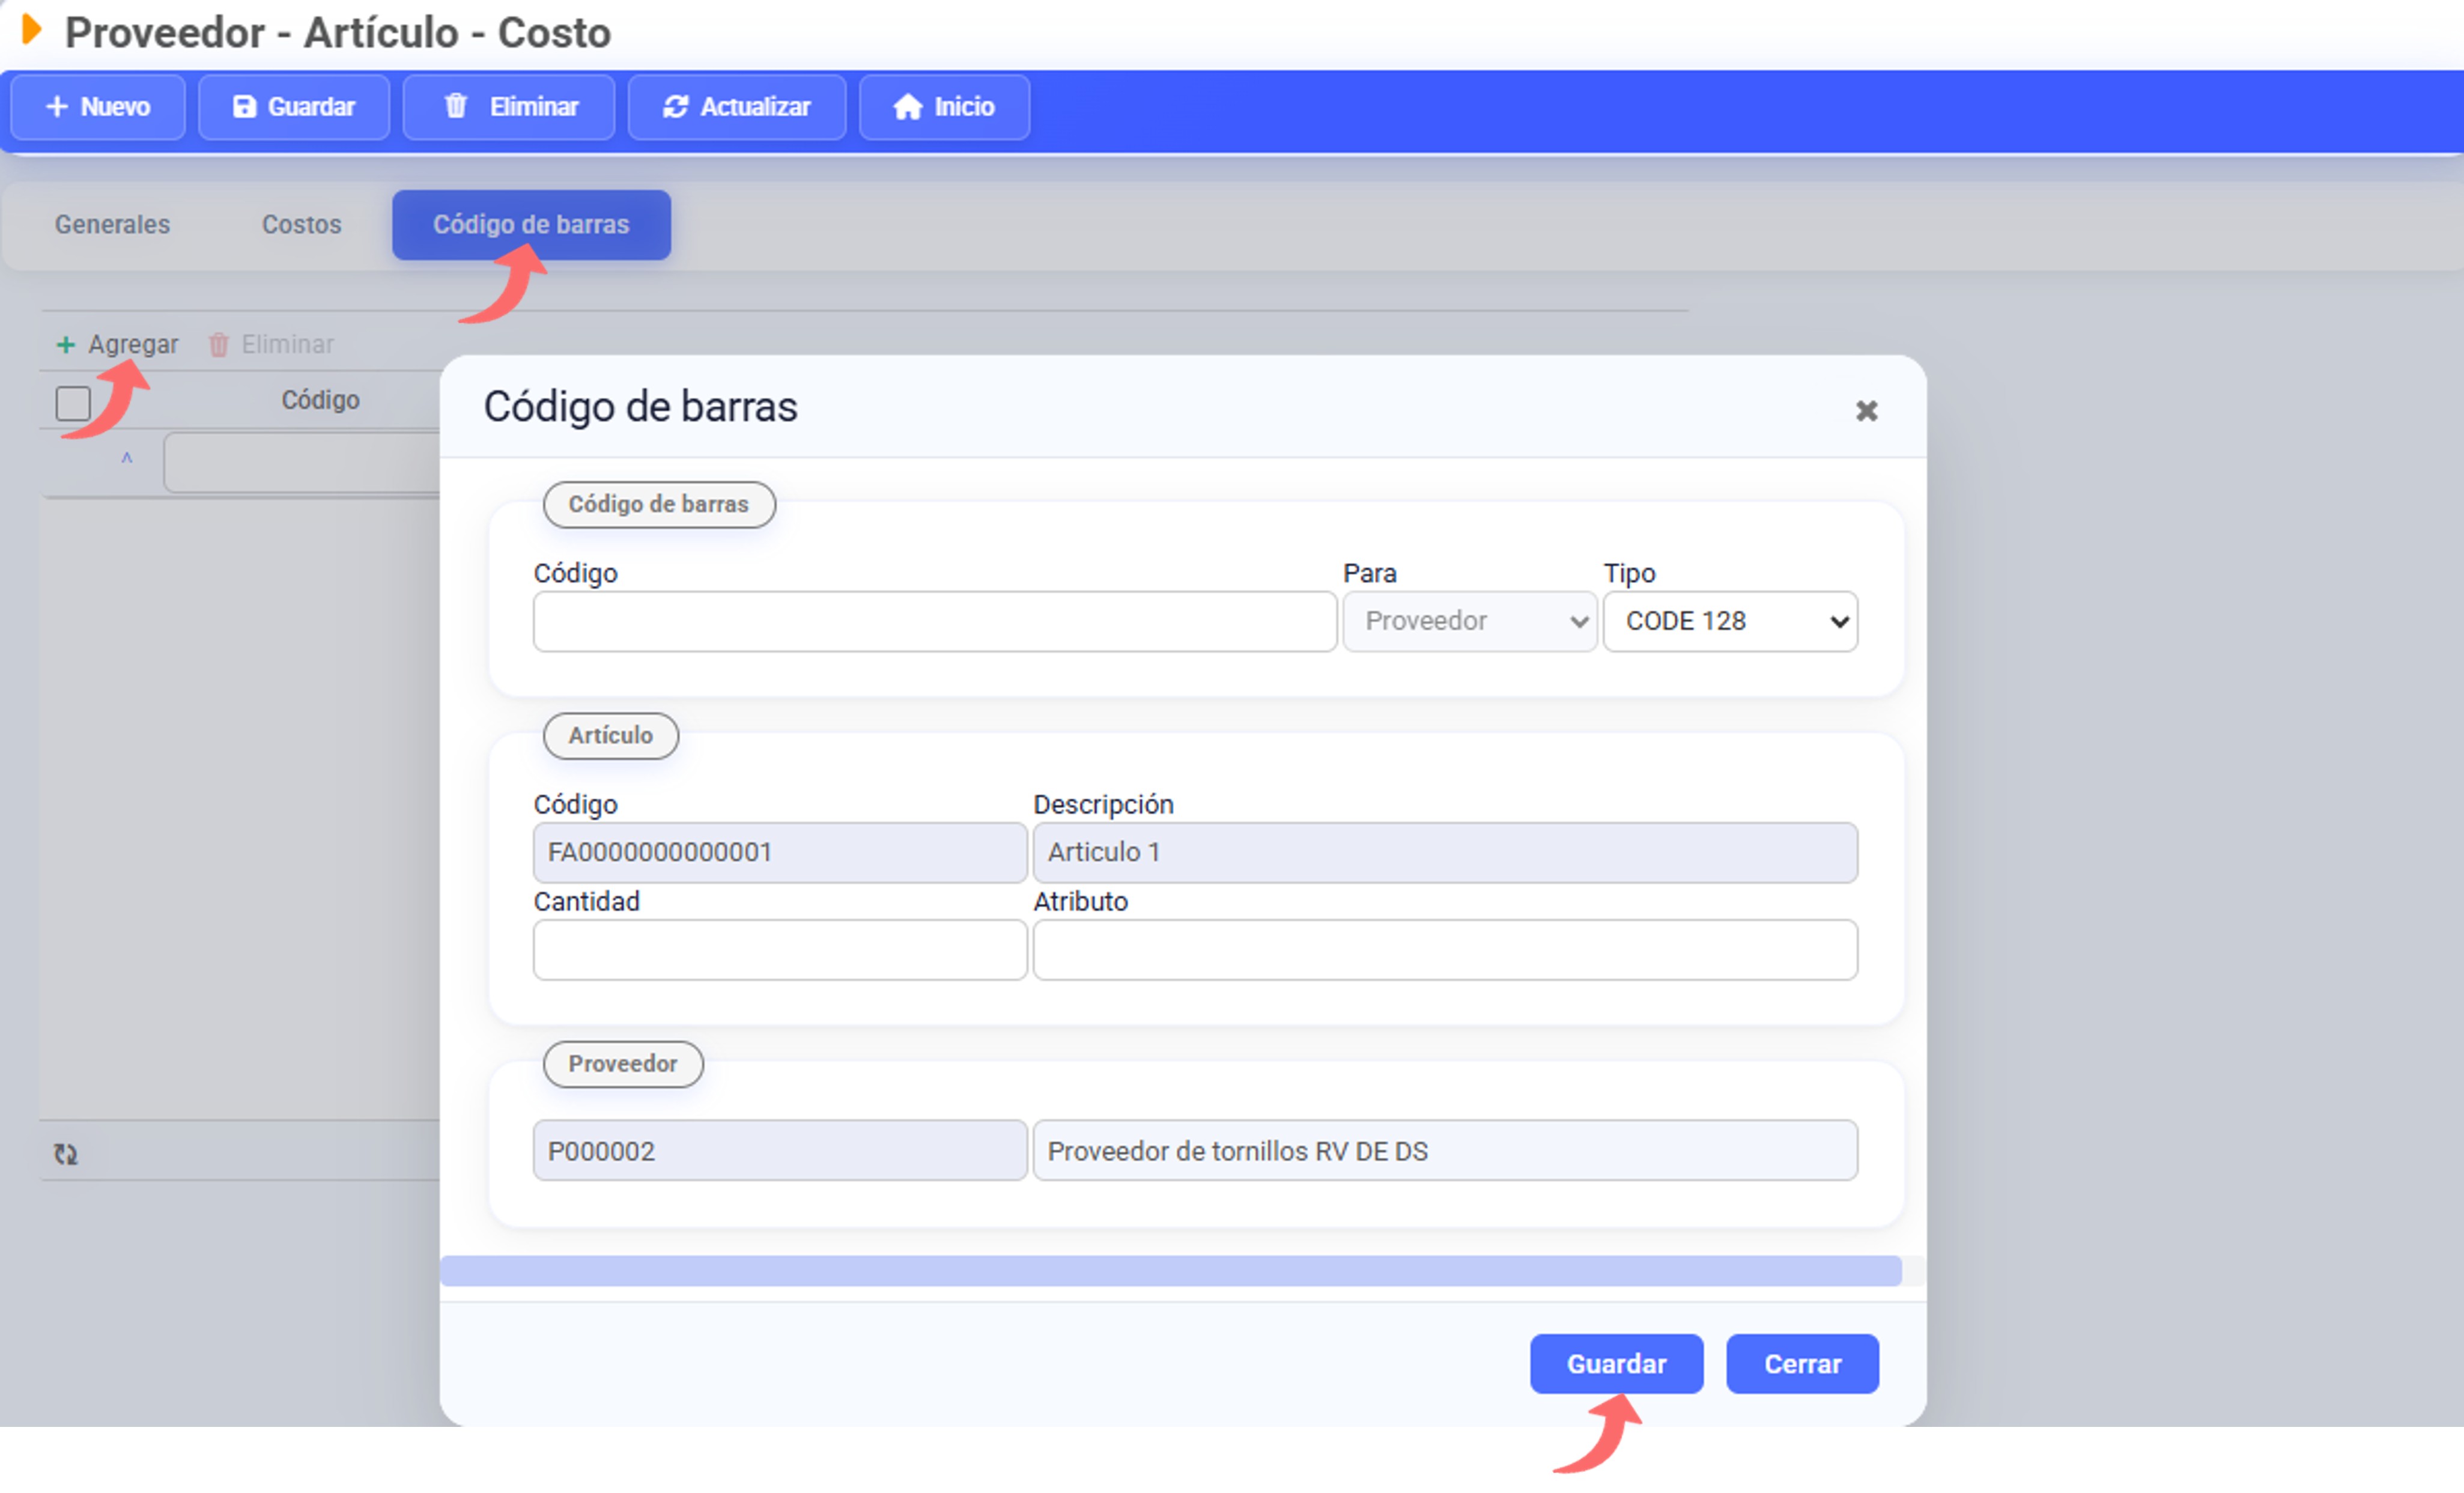Click the Cantidad input field
Viewport: 2464px width, 1493px height.
click(x=779, y=949)
